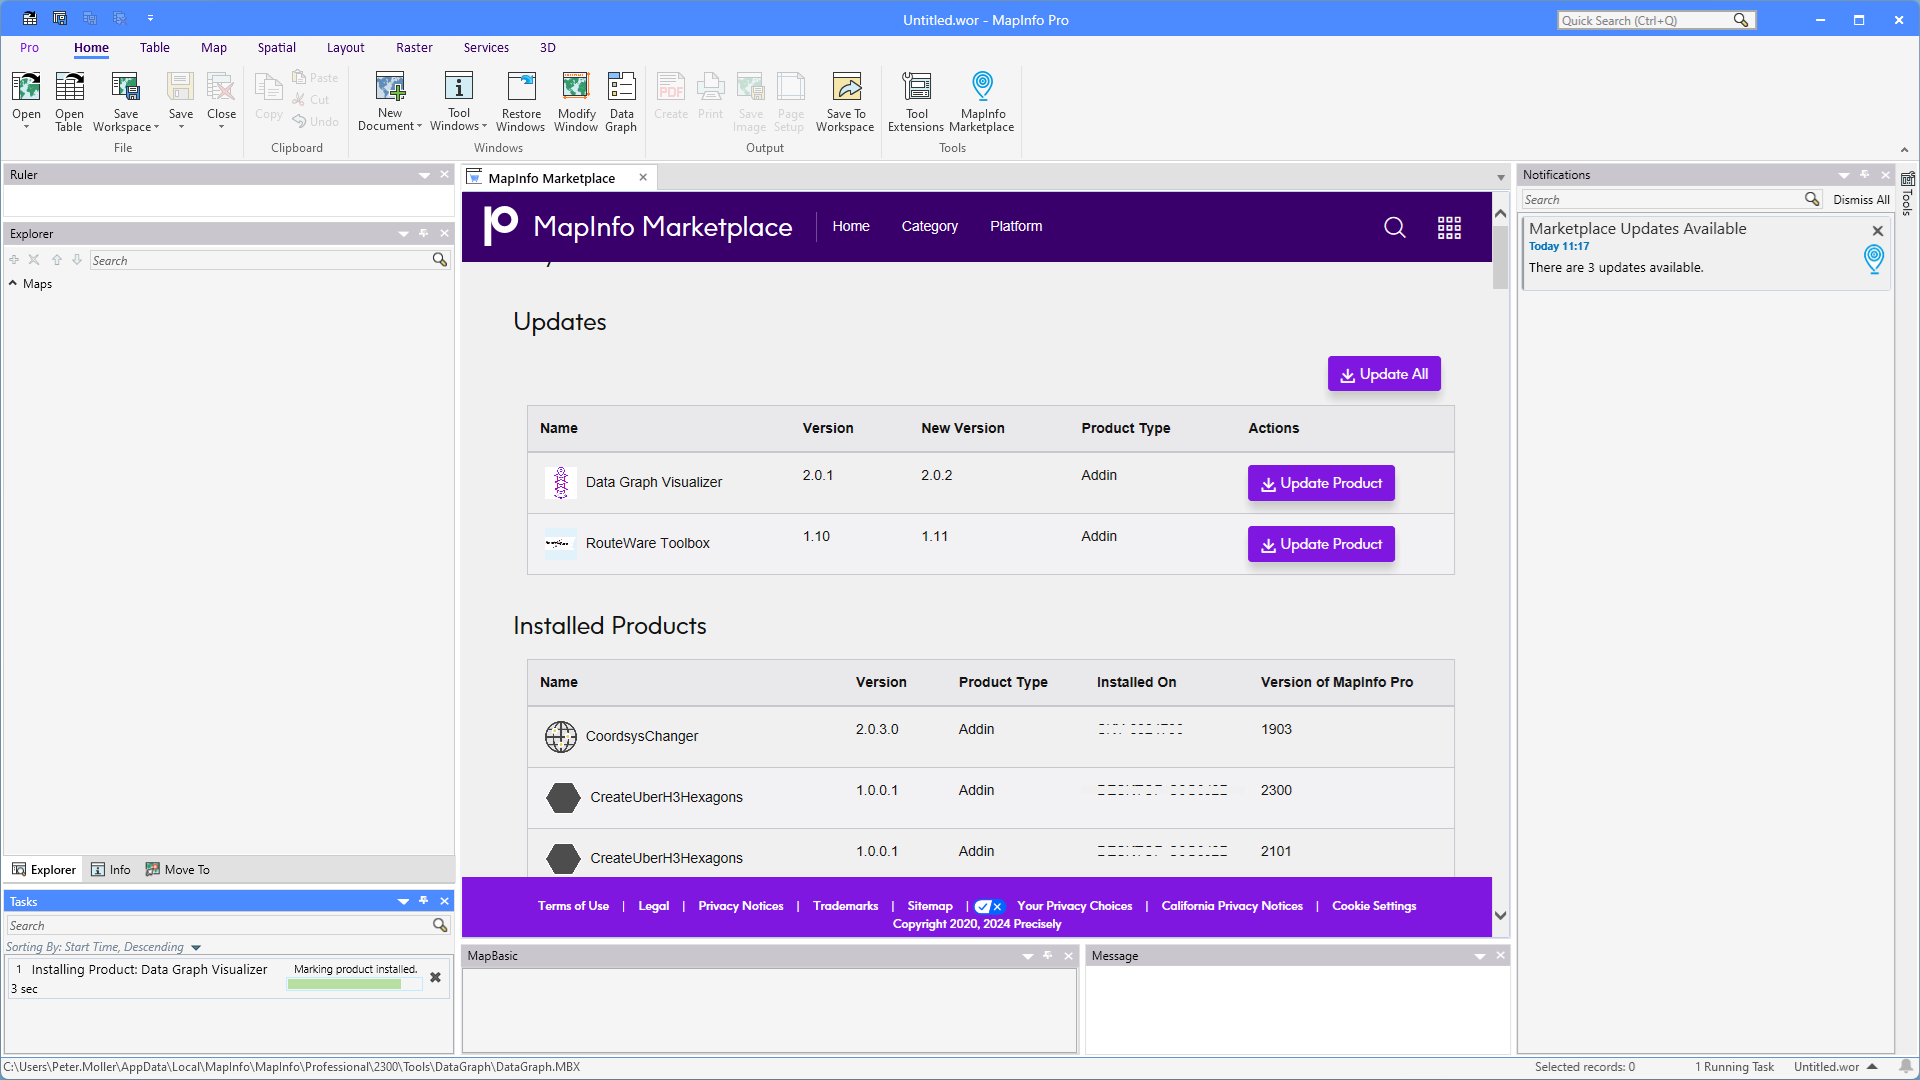Switch to the Spatial ribbon tab
Image resolution: width=1920 pixels, height=1080 pixels.
[x=276, y=47]
